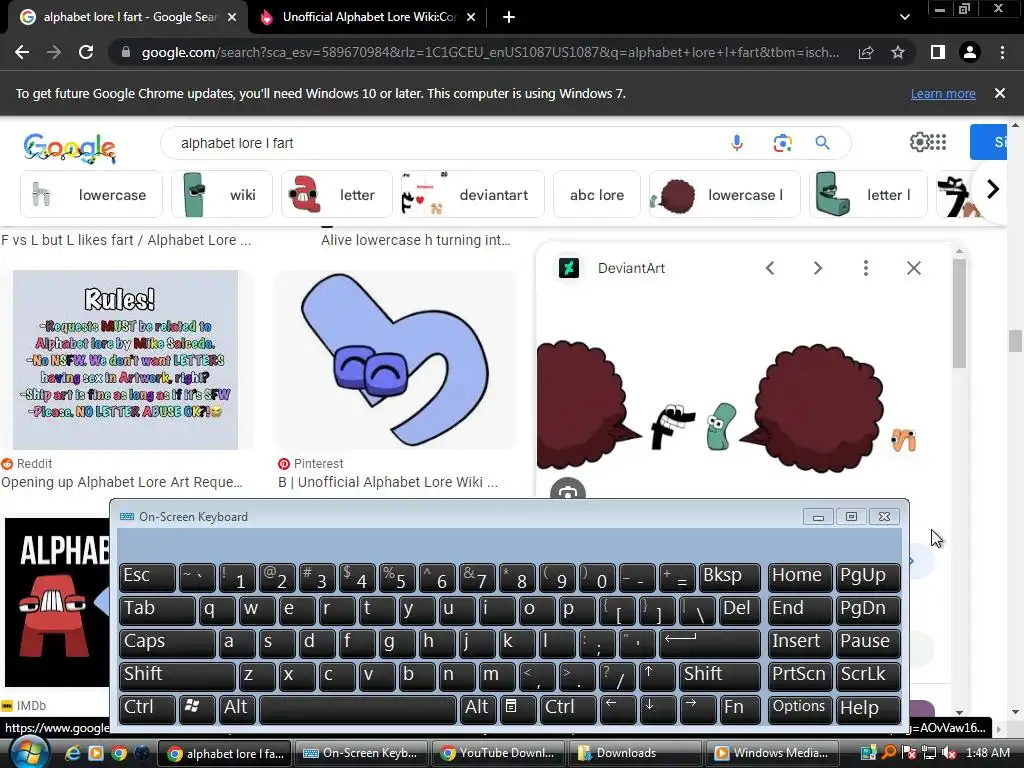1024x768 pixels.
Task: Select the wiki filter chip
Action: click(x=222, y=195)
